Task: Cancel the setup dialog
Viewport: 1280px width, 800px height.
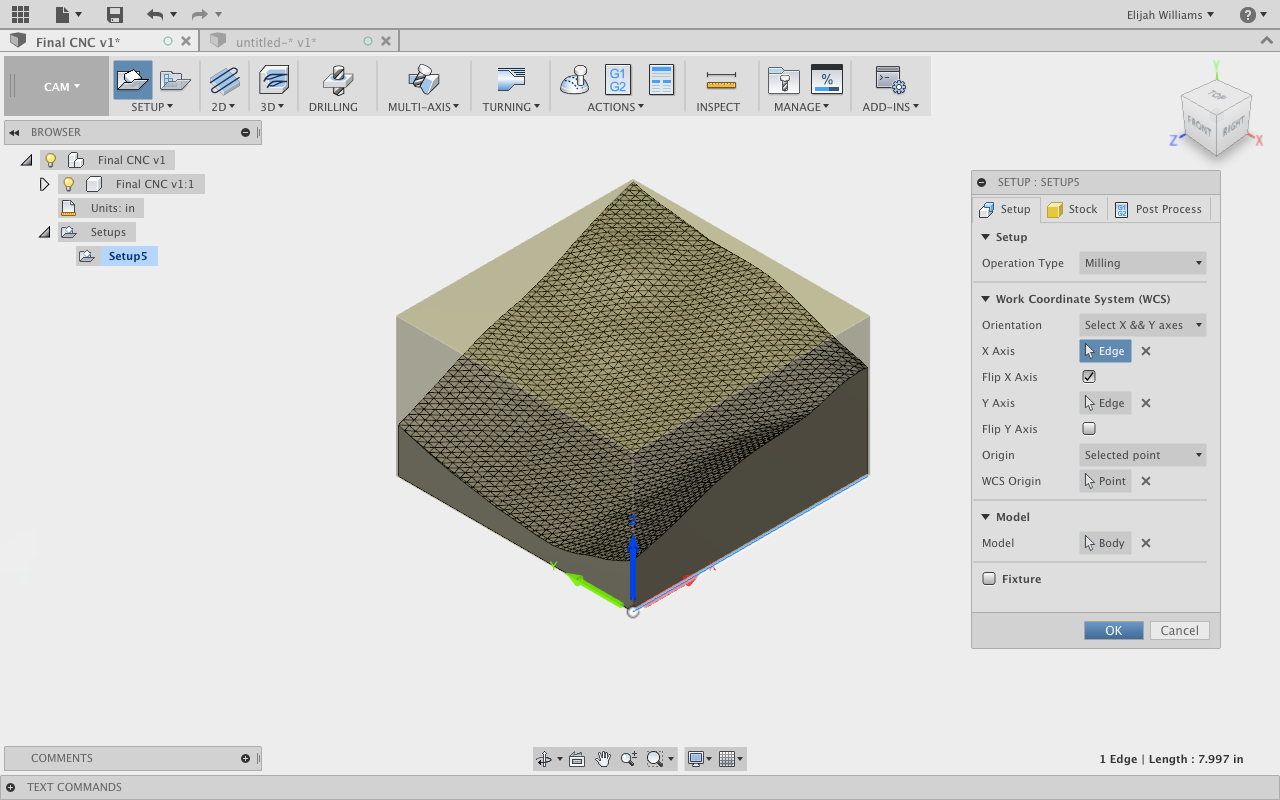Action: pos(1179,630)
